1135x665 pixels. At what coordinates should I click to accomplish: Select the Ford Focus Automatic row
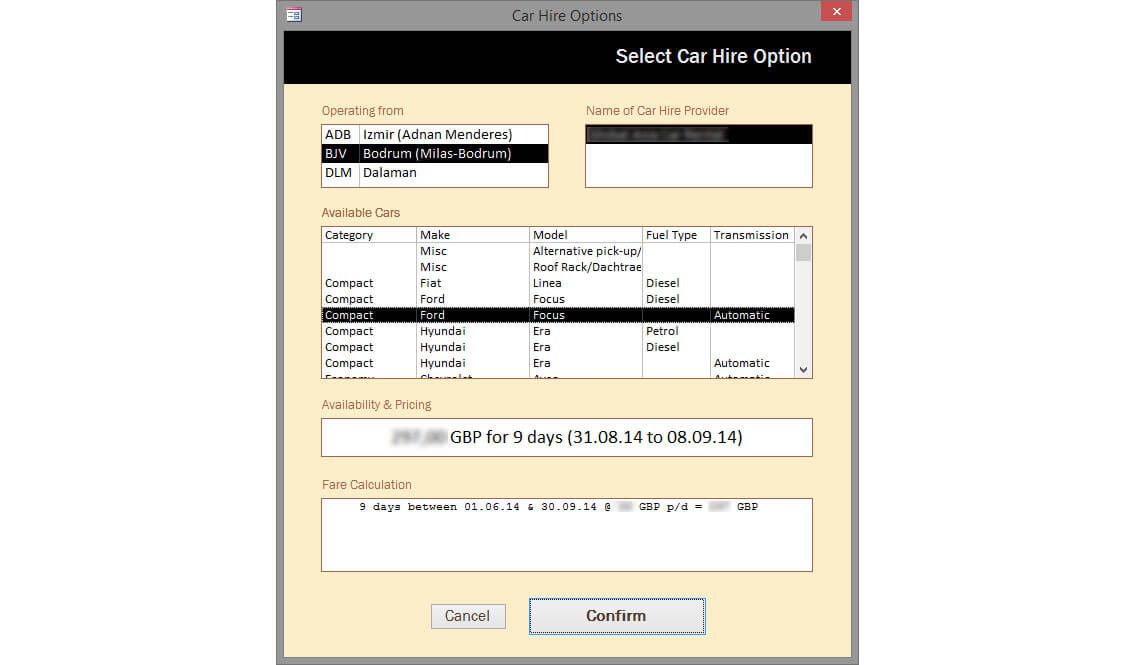click(557, 315)
